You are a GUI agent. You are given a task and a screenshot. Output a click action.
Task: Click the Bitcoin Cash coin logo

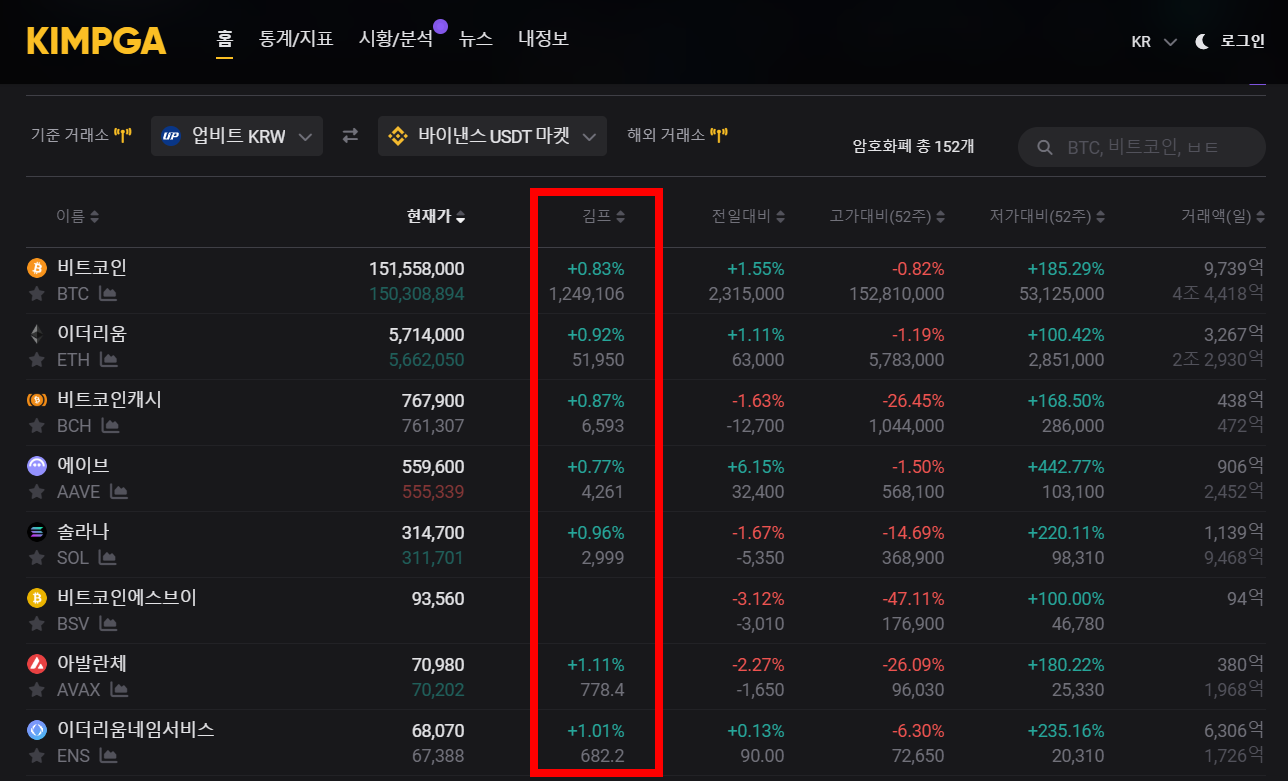(x=37, y=400)
